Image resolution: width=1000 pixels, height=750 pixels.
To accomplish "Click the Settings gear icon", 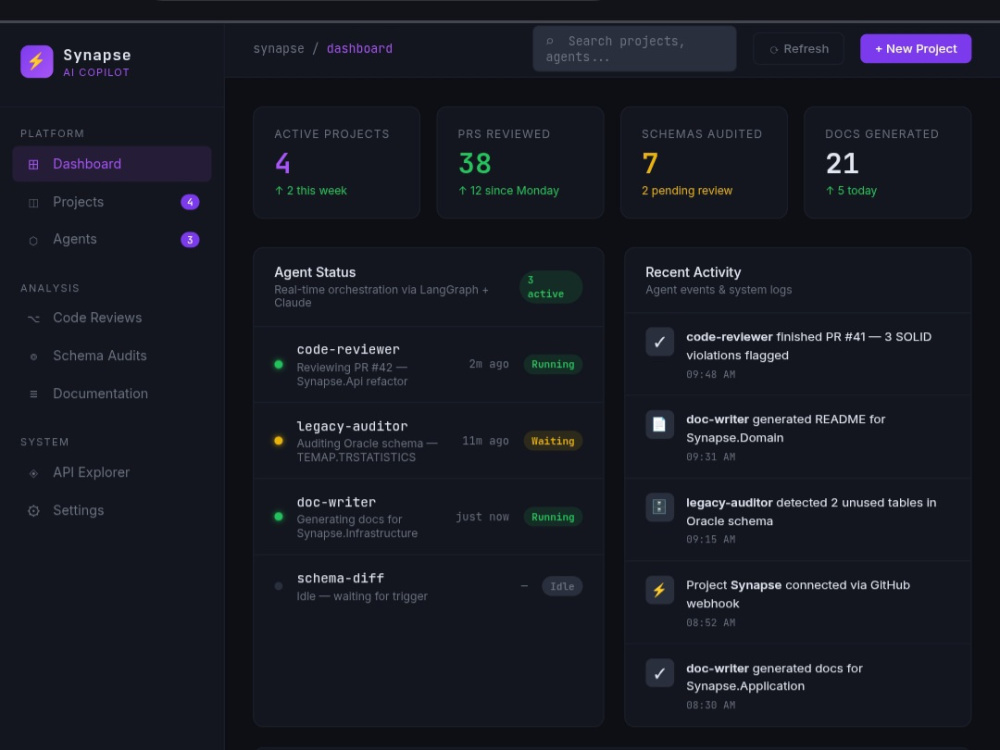I will pos(33,511).
